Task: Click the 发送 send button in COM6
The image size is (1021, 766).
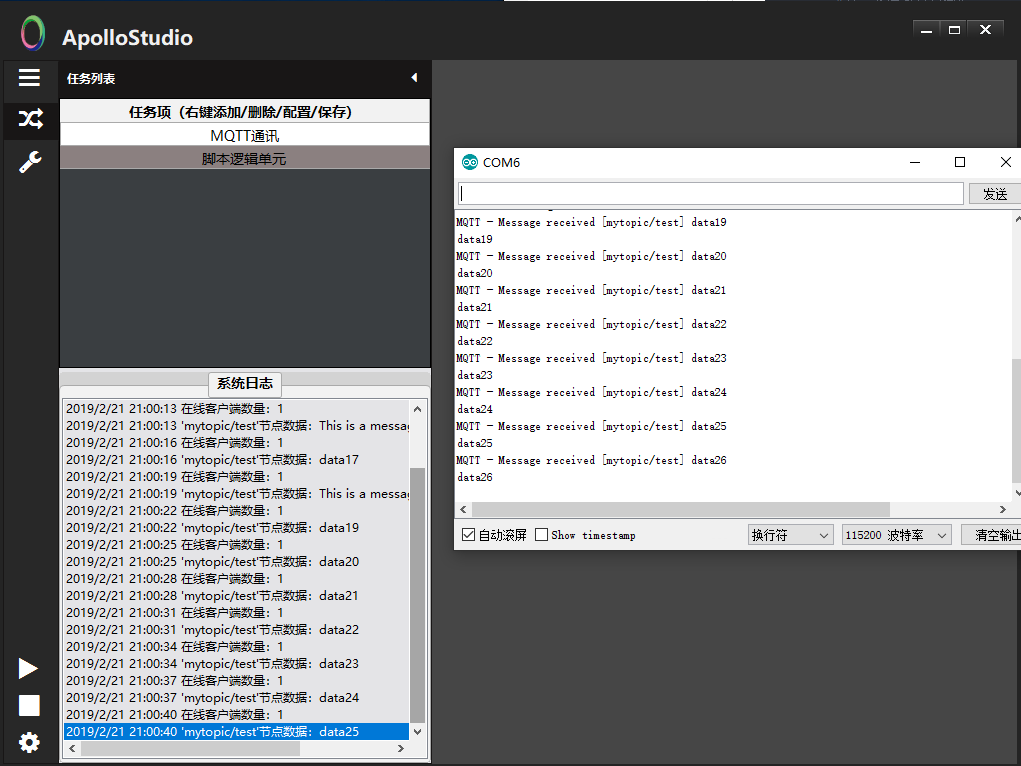Action: pyautogui.click(x=994, y=193)
